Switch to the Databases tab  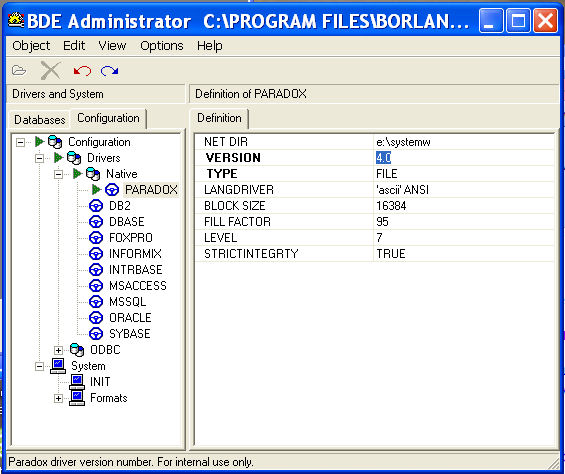(x=40, y=119)
